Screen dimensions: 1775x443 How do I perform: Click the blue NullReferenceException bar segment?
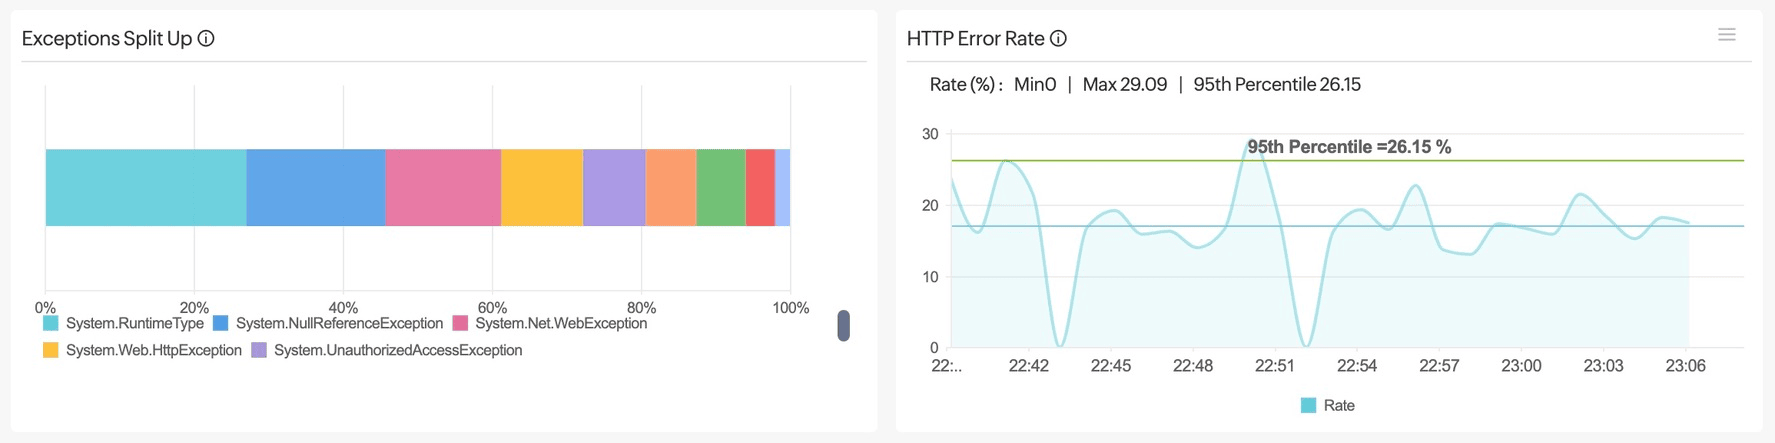(315, 188)
